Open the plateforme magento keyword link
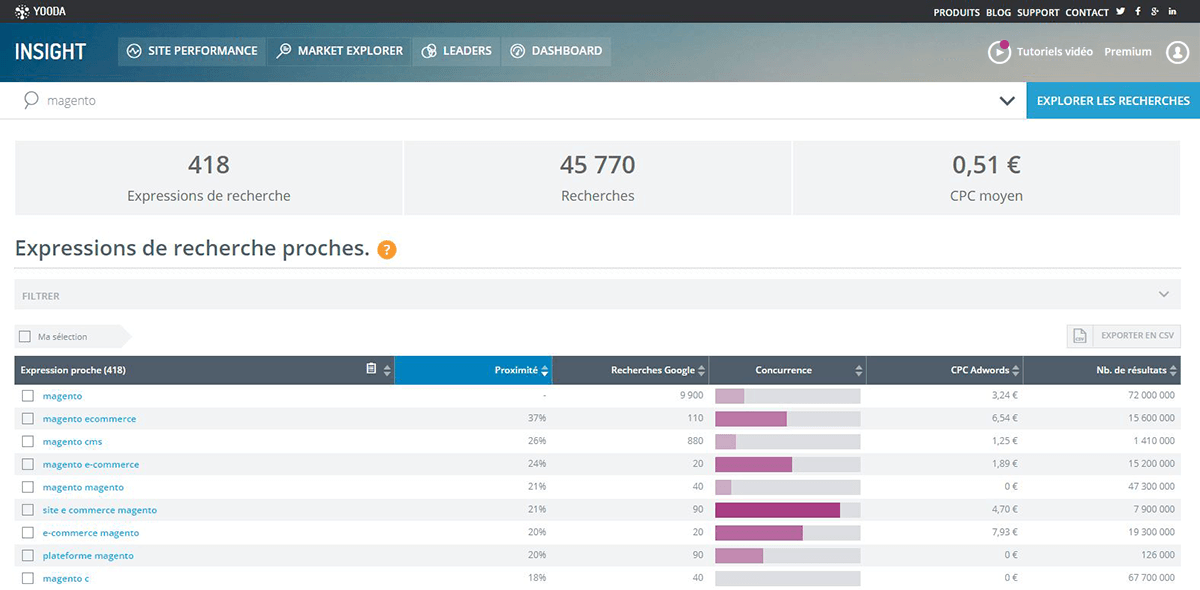This screenshot has height=590, width=1200. pos(88,555)
